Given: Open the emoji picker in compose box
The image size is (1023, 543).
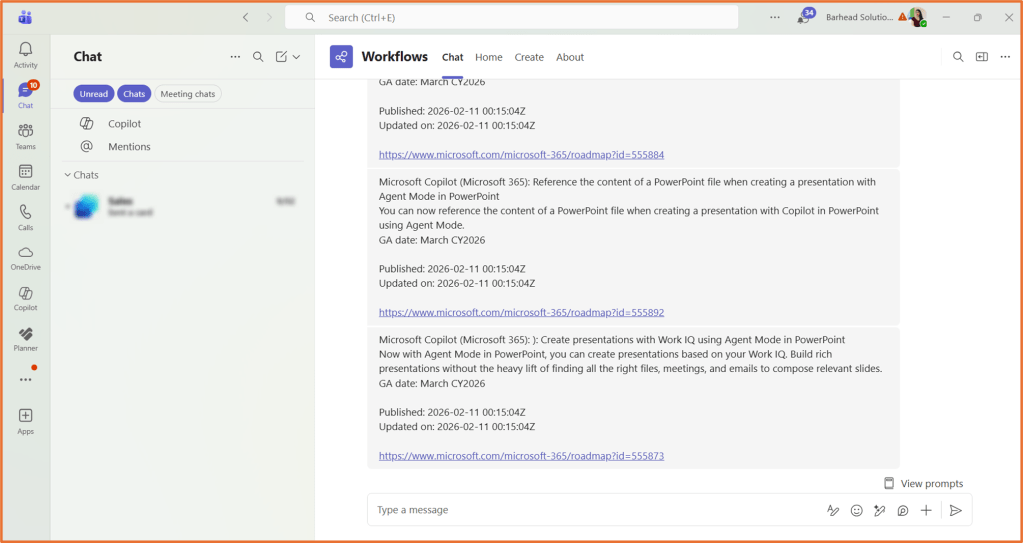Looking at the screenshot, I should coord(856,510).
